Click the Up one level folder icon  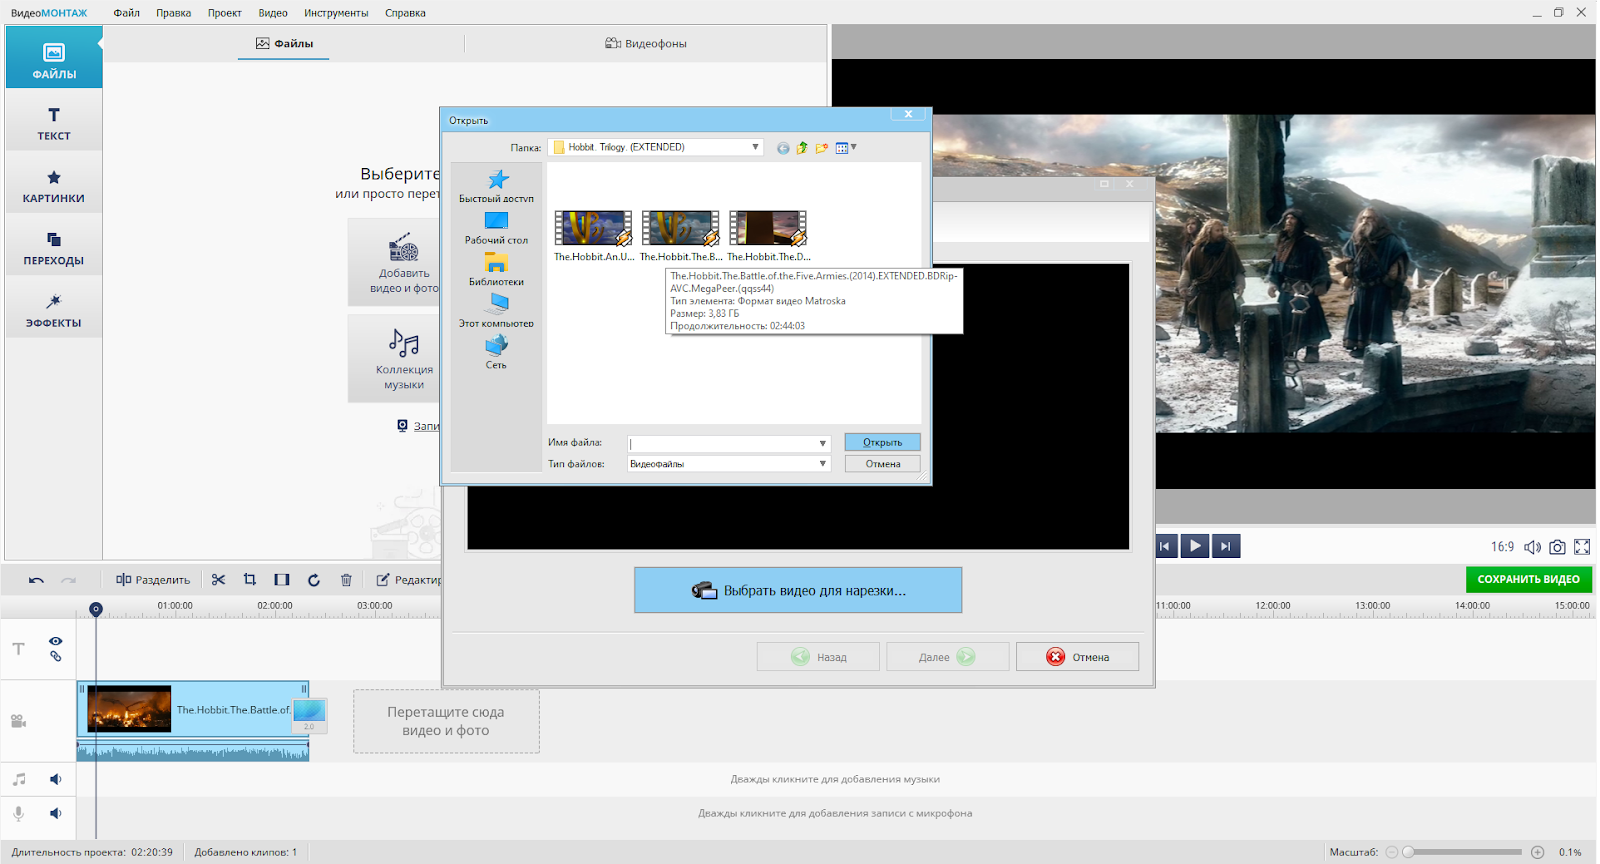click(802, 148)
